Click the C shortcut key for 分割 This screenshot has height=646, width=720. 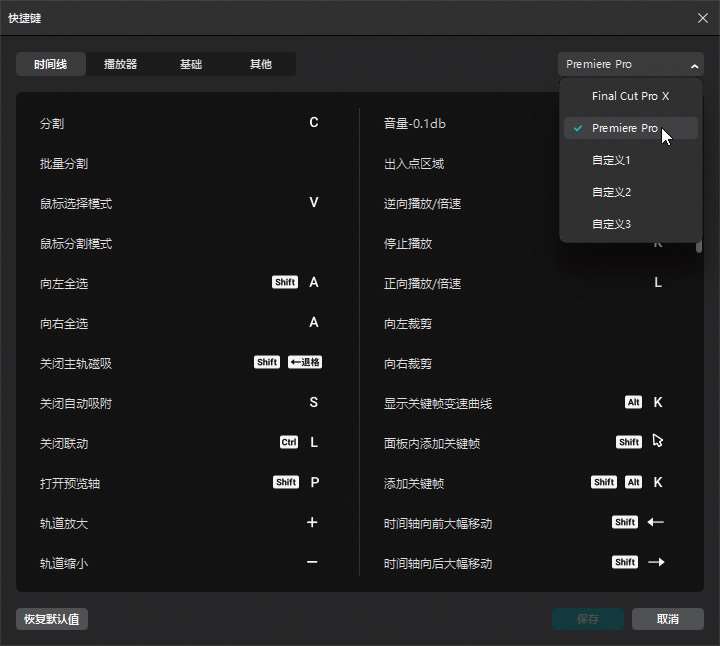[313, 123]
